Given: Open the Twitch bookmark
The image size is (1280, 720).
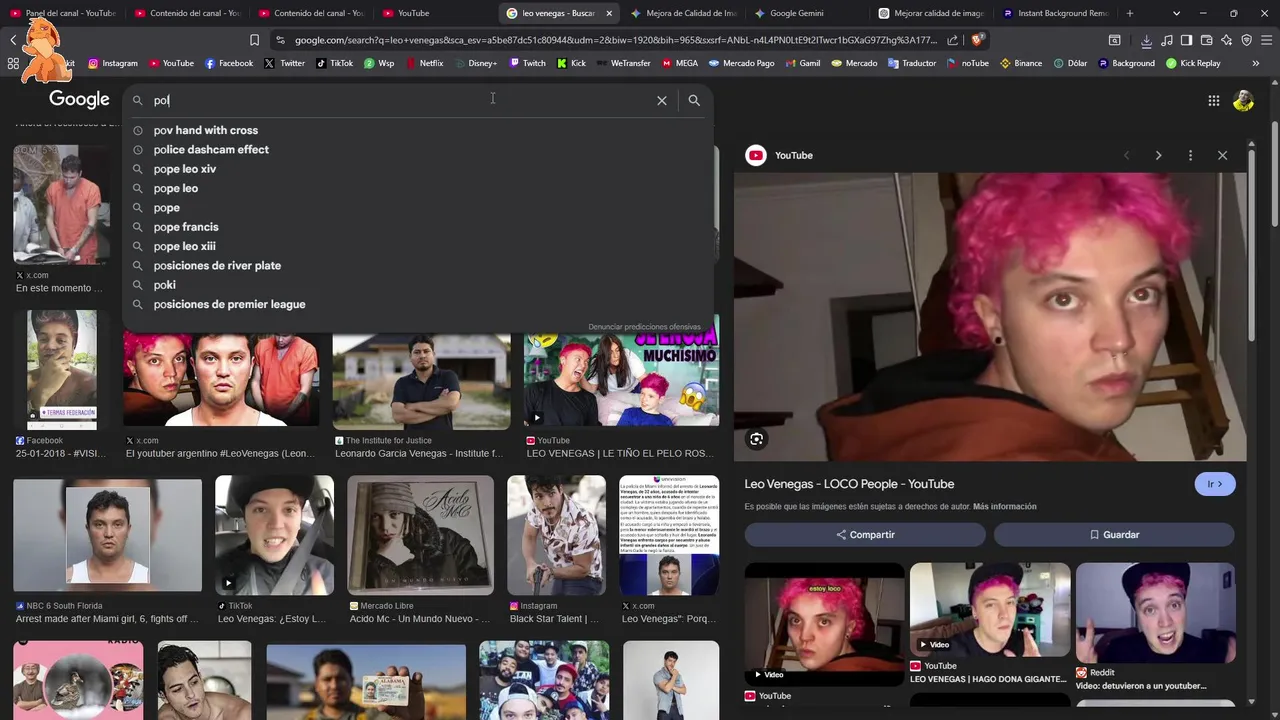Looking at the screenshot, I should (x=528, y=63).
